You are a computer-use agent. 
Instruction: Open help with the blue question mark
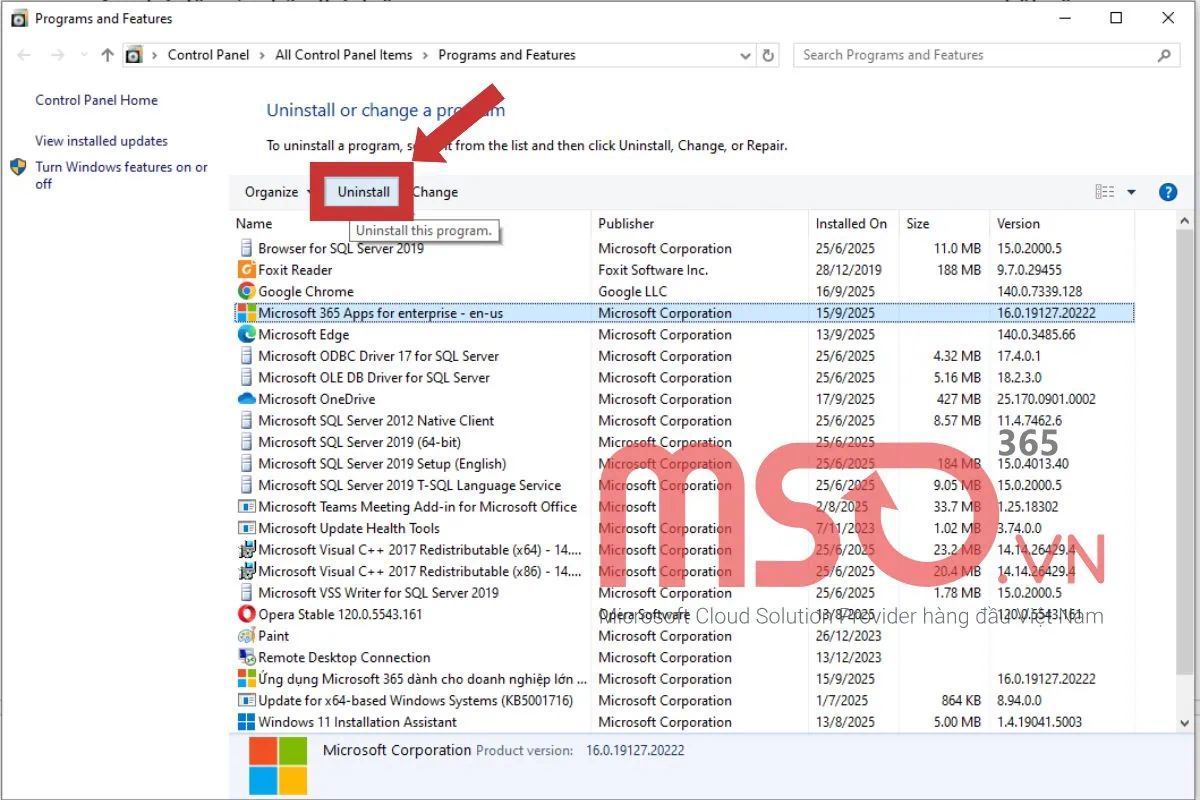[x=1167, y=192]
